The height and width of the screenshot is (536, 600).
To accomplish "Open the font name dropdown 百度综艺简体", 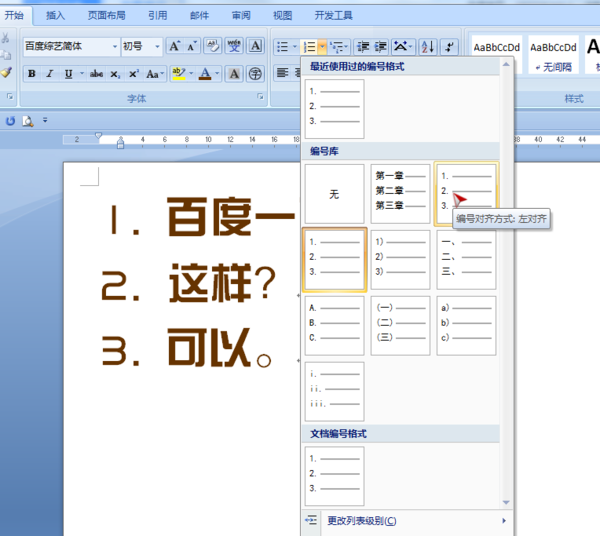I will (114, 47).
